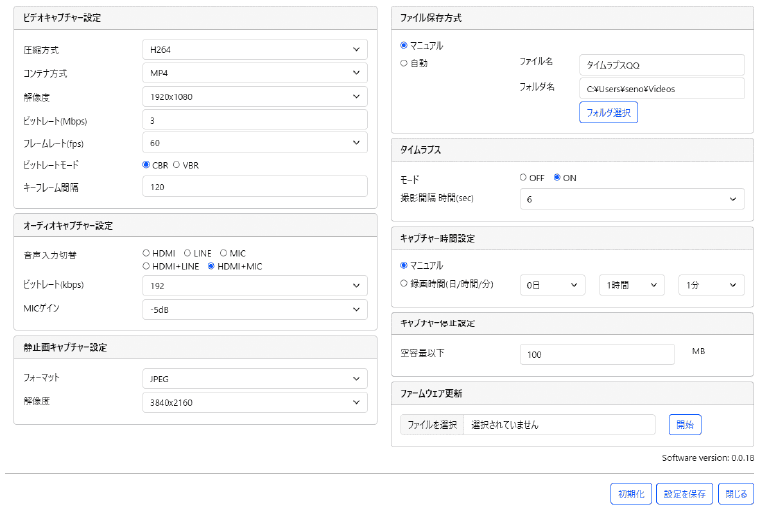Select LINE audio input radio

click(187, 253)
